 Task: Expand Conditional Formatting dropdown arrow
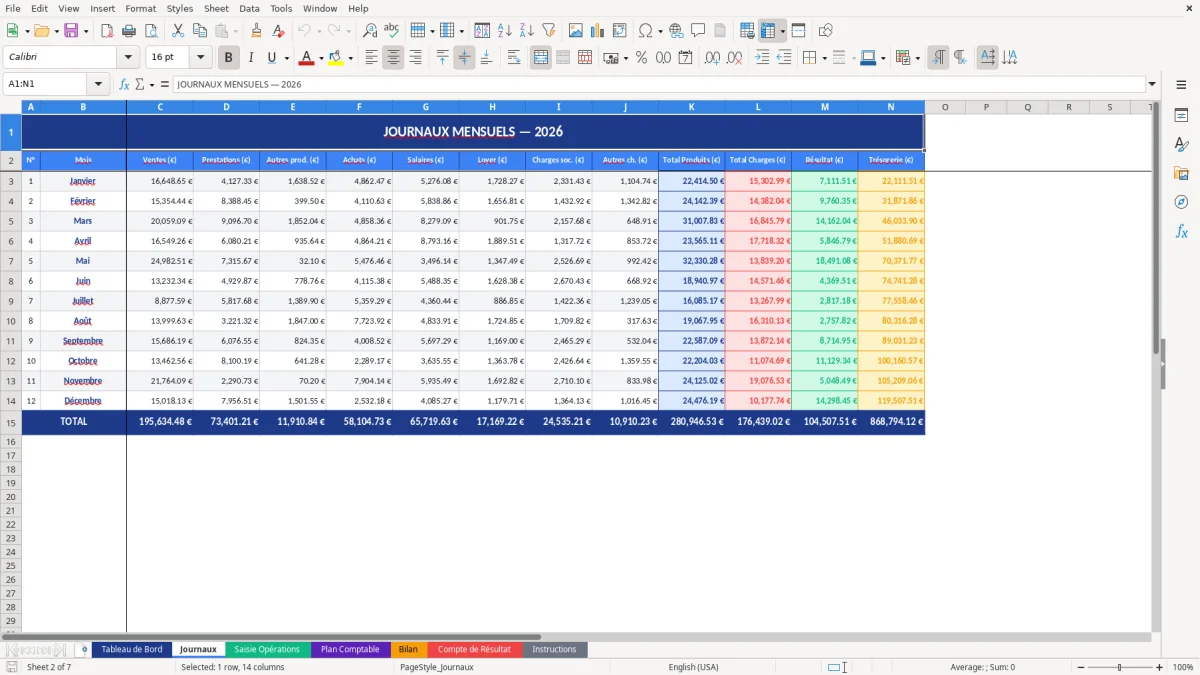[x=917, y=58]
